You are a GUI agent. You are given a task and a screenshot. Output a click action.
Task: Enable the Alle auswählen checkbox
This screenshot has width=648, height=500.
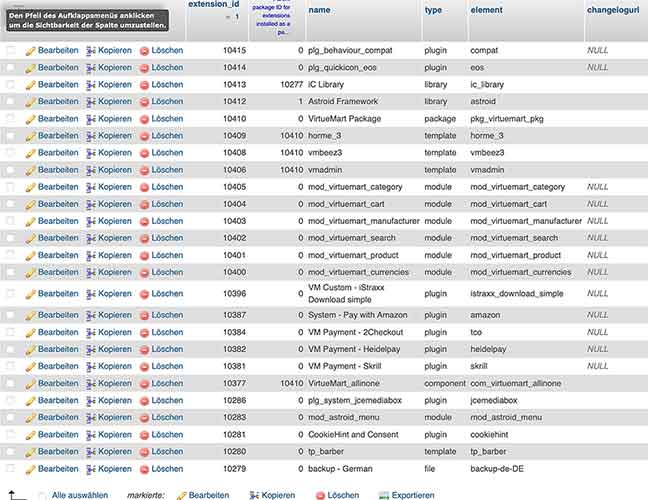(x=42, y=495)
